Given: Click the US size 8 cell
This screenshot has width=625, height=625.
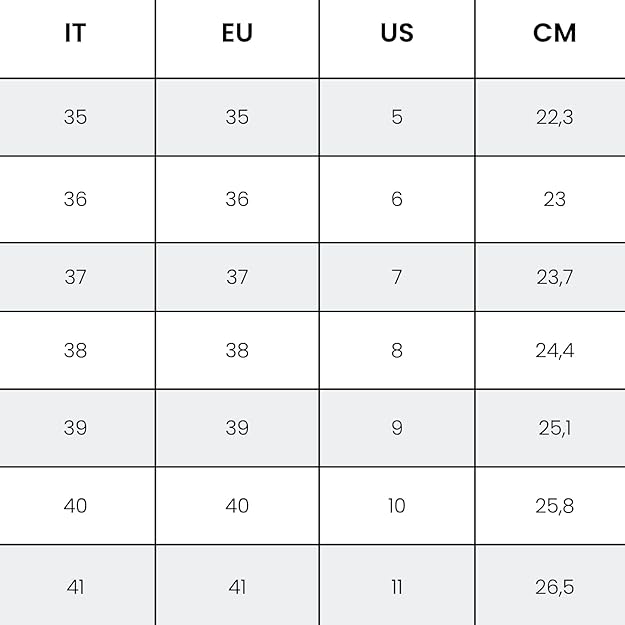Looking at the screenshot, I should [397, 350].
